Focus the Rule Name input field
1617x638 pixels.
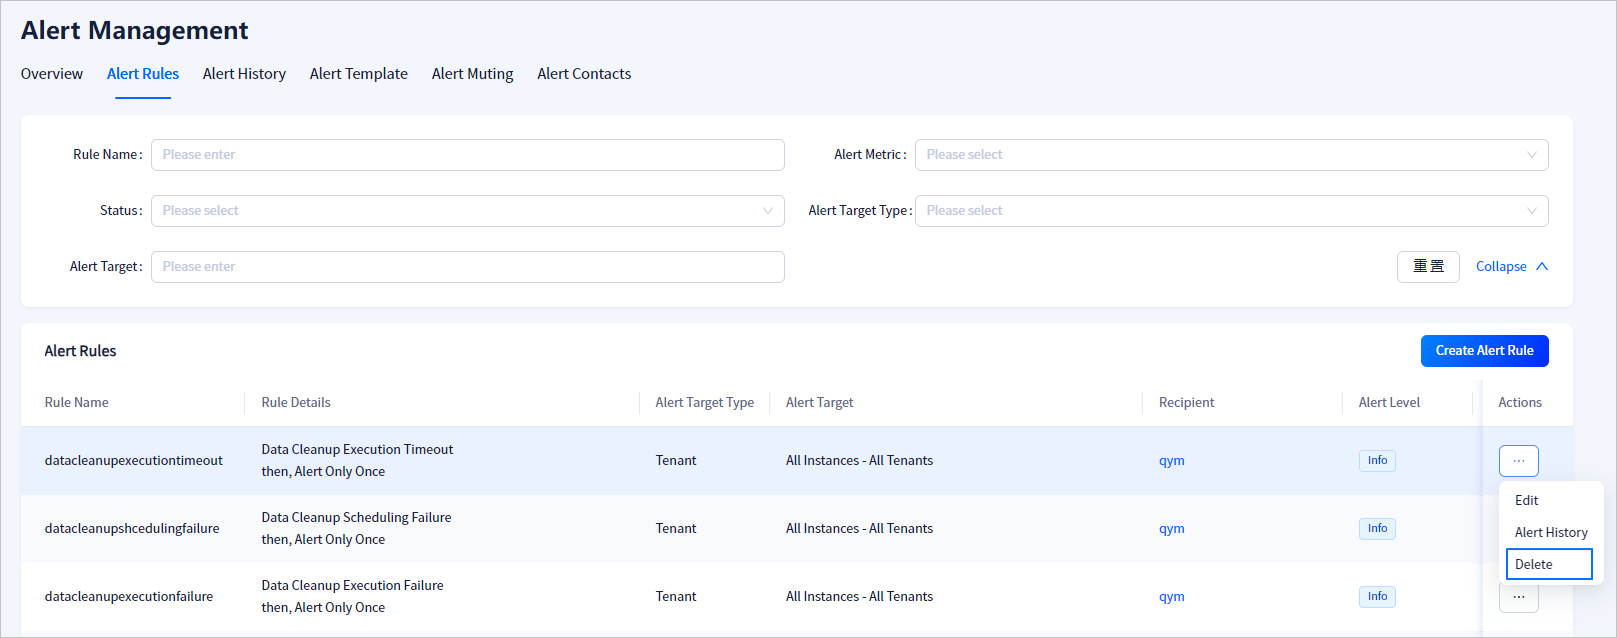pyautogui.click(x=467, y=155)
